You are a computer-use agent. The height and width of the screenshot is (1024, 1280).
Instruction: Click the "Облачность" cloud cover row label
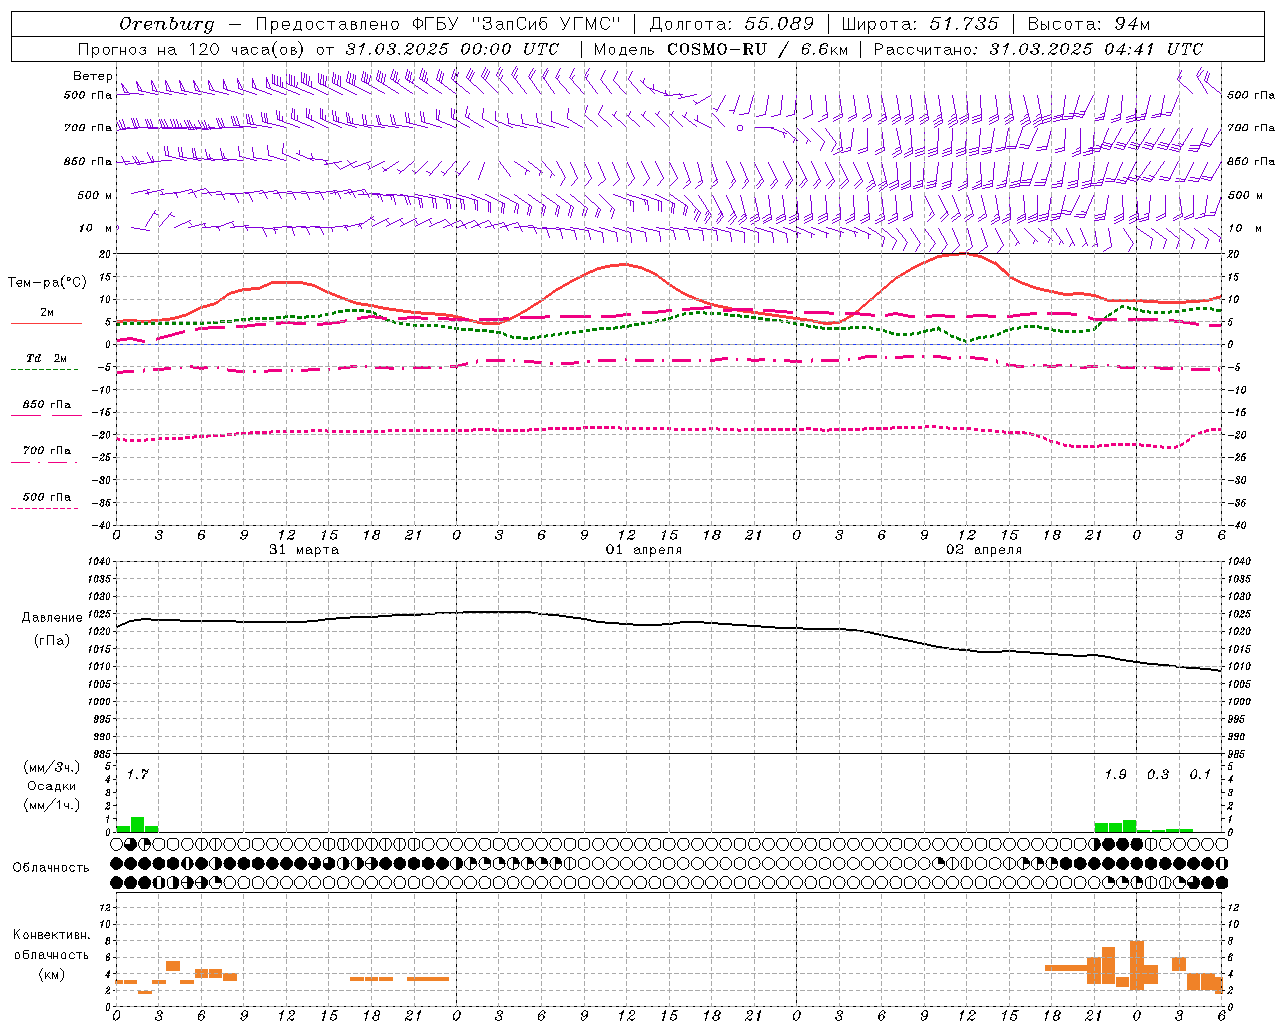[x=51, y=868]
